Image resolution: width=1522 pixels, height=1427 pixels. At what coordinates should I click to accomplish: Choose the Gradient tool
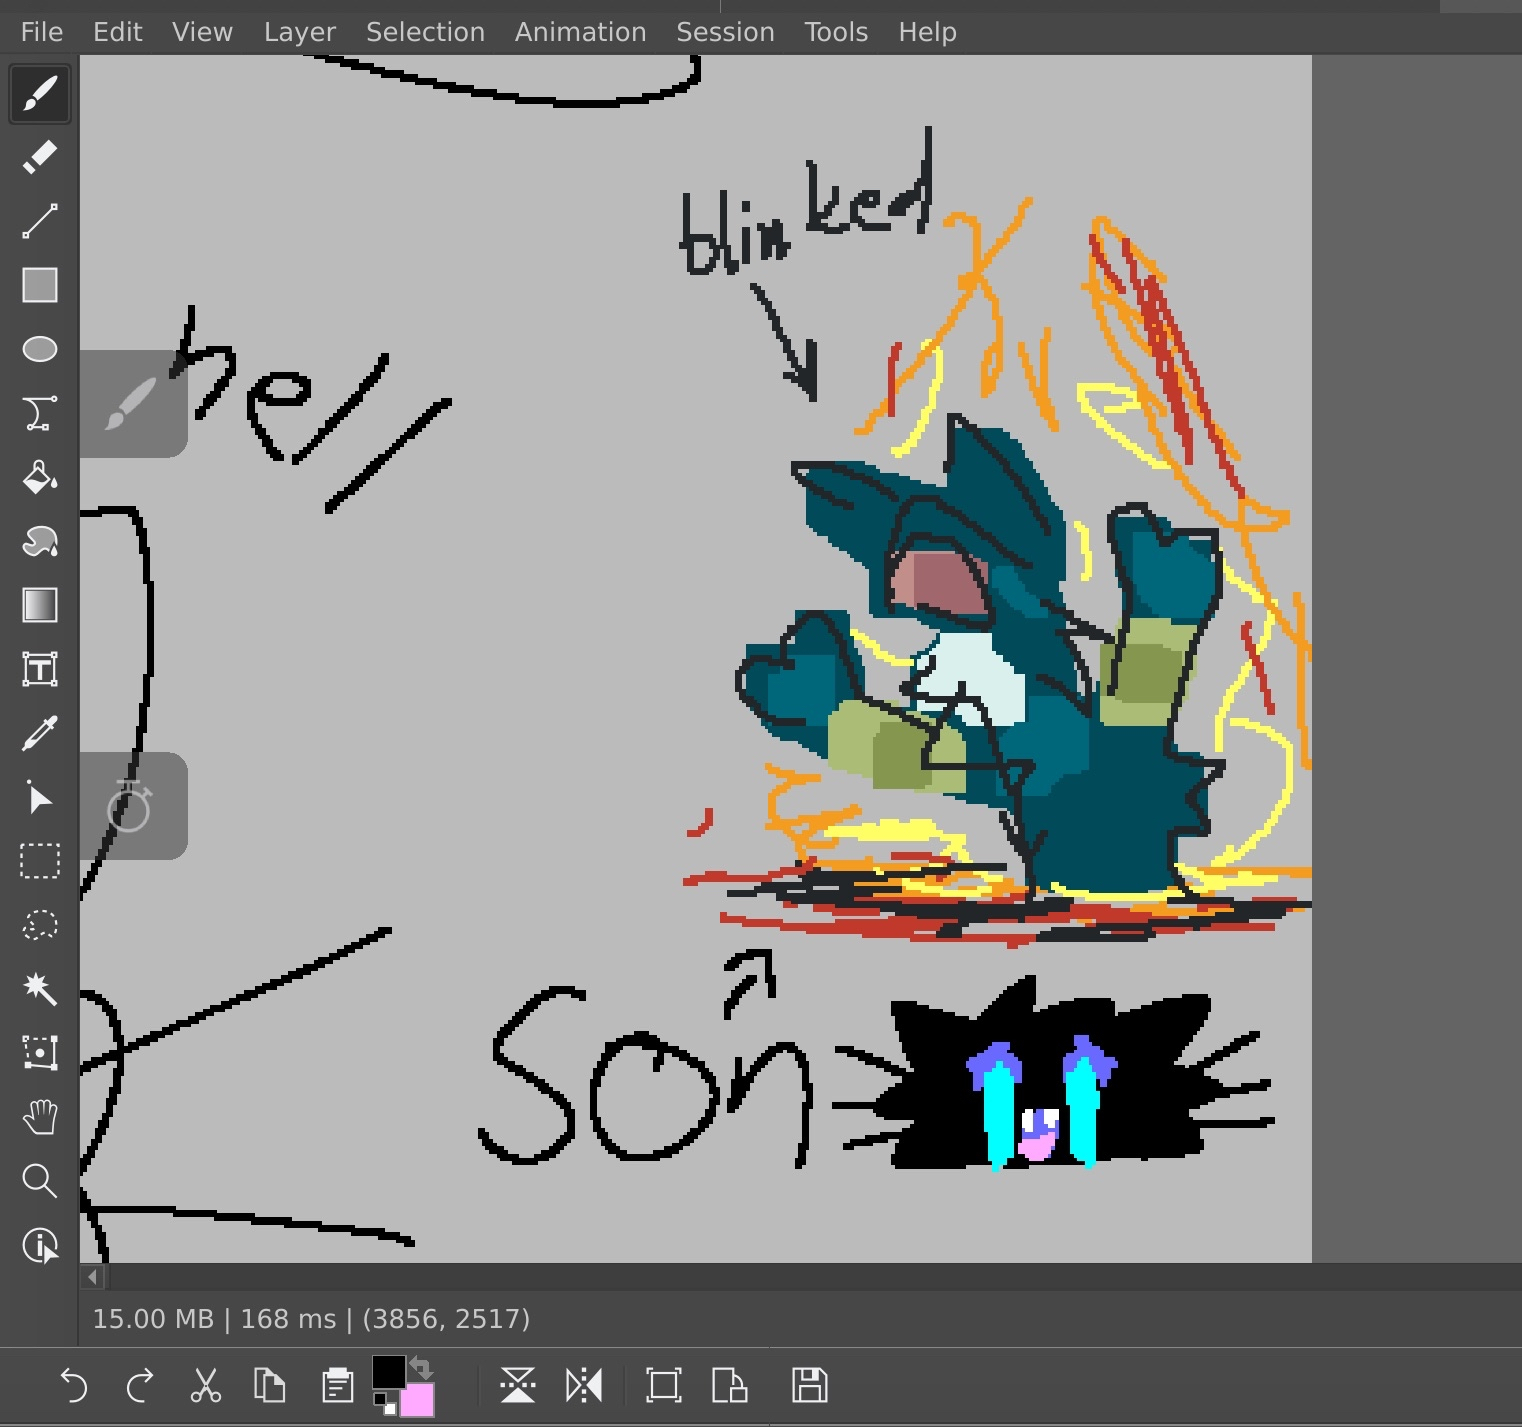40,605
